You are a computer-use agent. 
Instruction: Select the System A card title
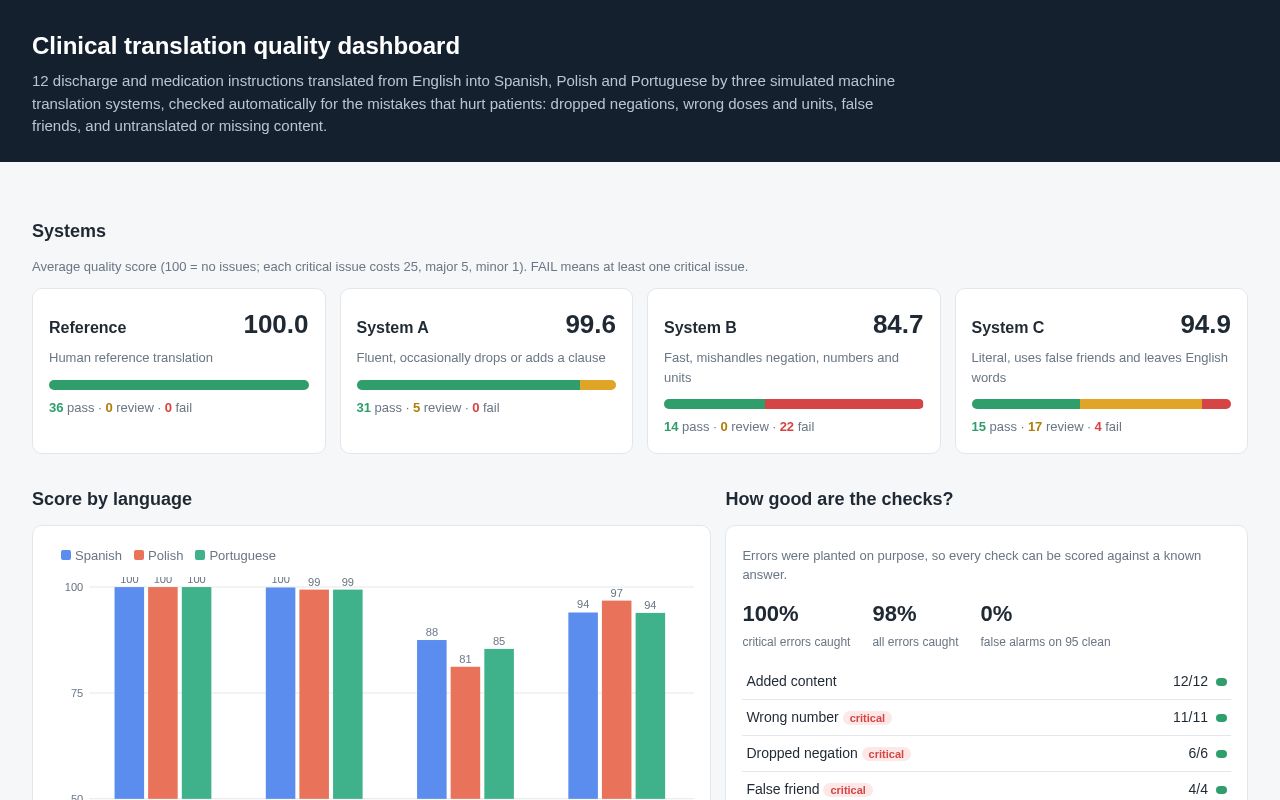tap(393, 327)
